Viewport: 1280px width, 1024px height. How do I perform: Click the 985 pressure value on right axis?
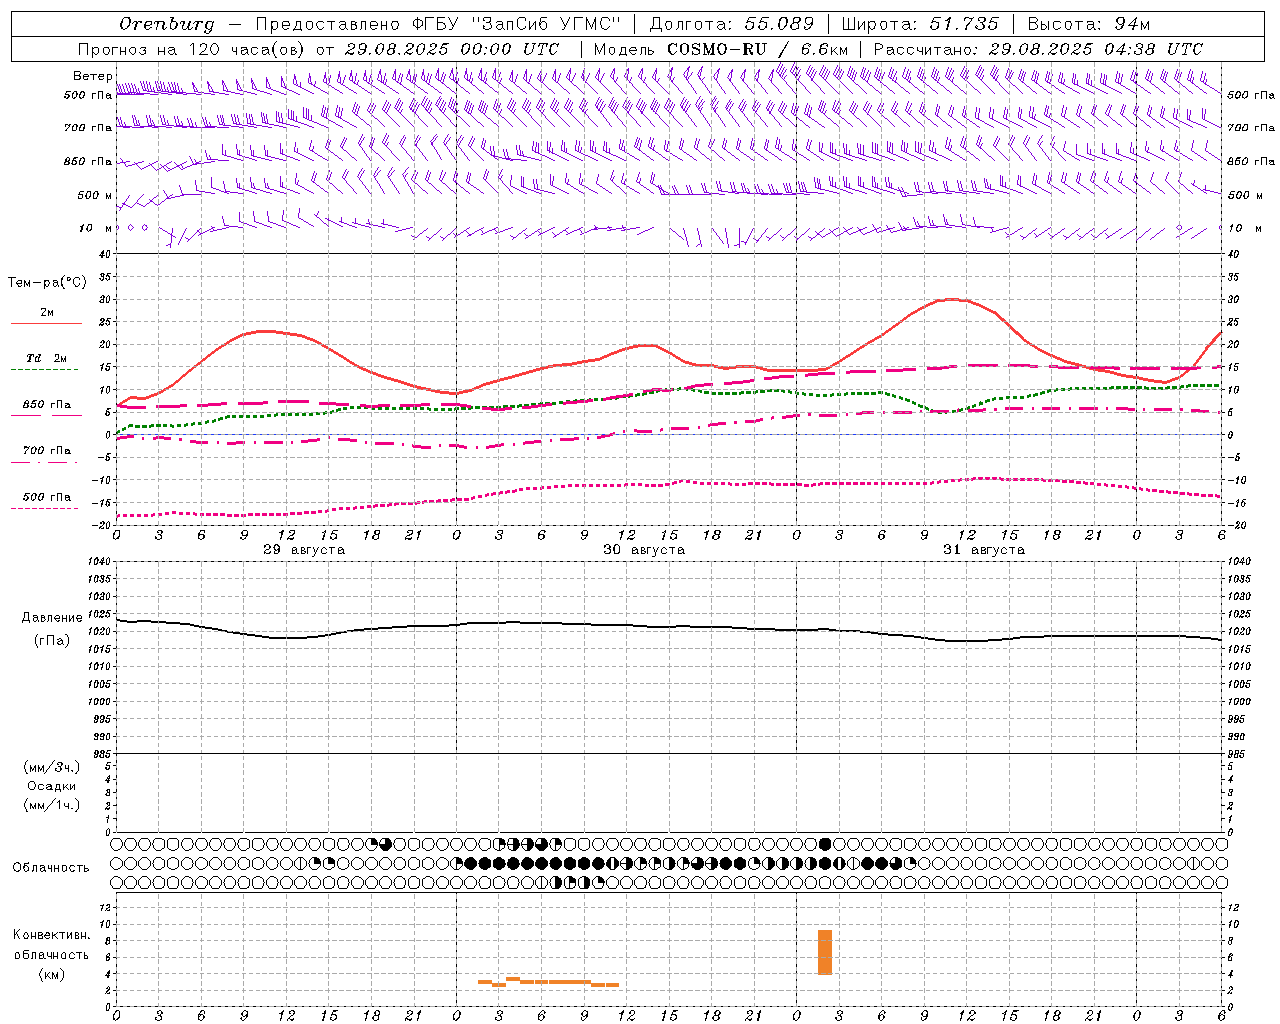[1237, 754]
